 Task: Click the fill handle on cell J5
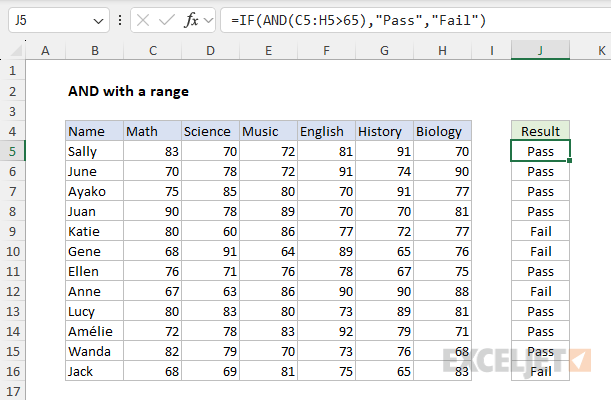[569, 160]
